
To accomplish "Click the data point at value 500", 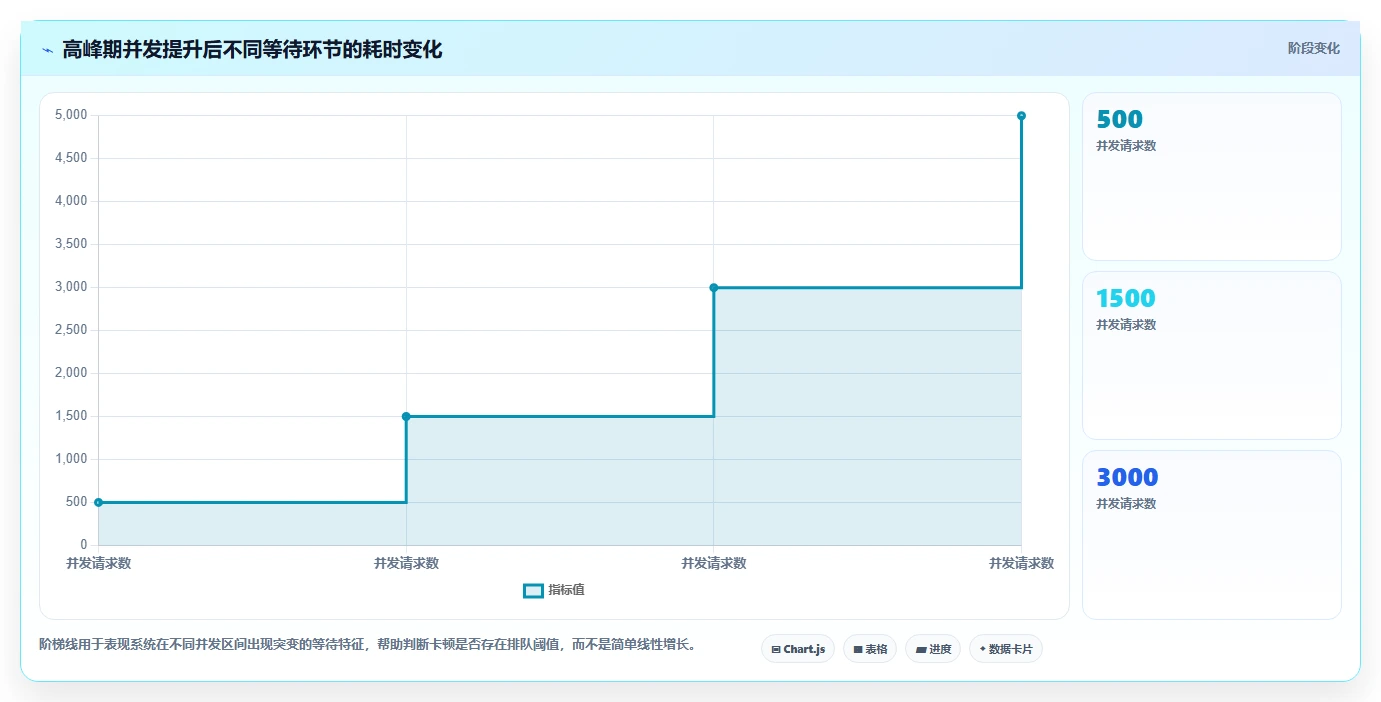I will tap(98, 502).
